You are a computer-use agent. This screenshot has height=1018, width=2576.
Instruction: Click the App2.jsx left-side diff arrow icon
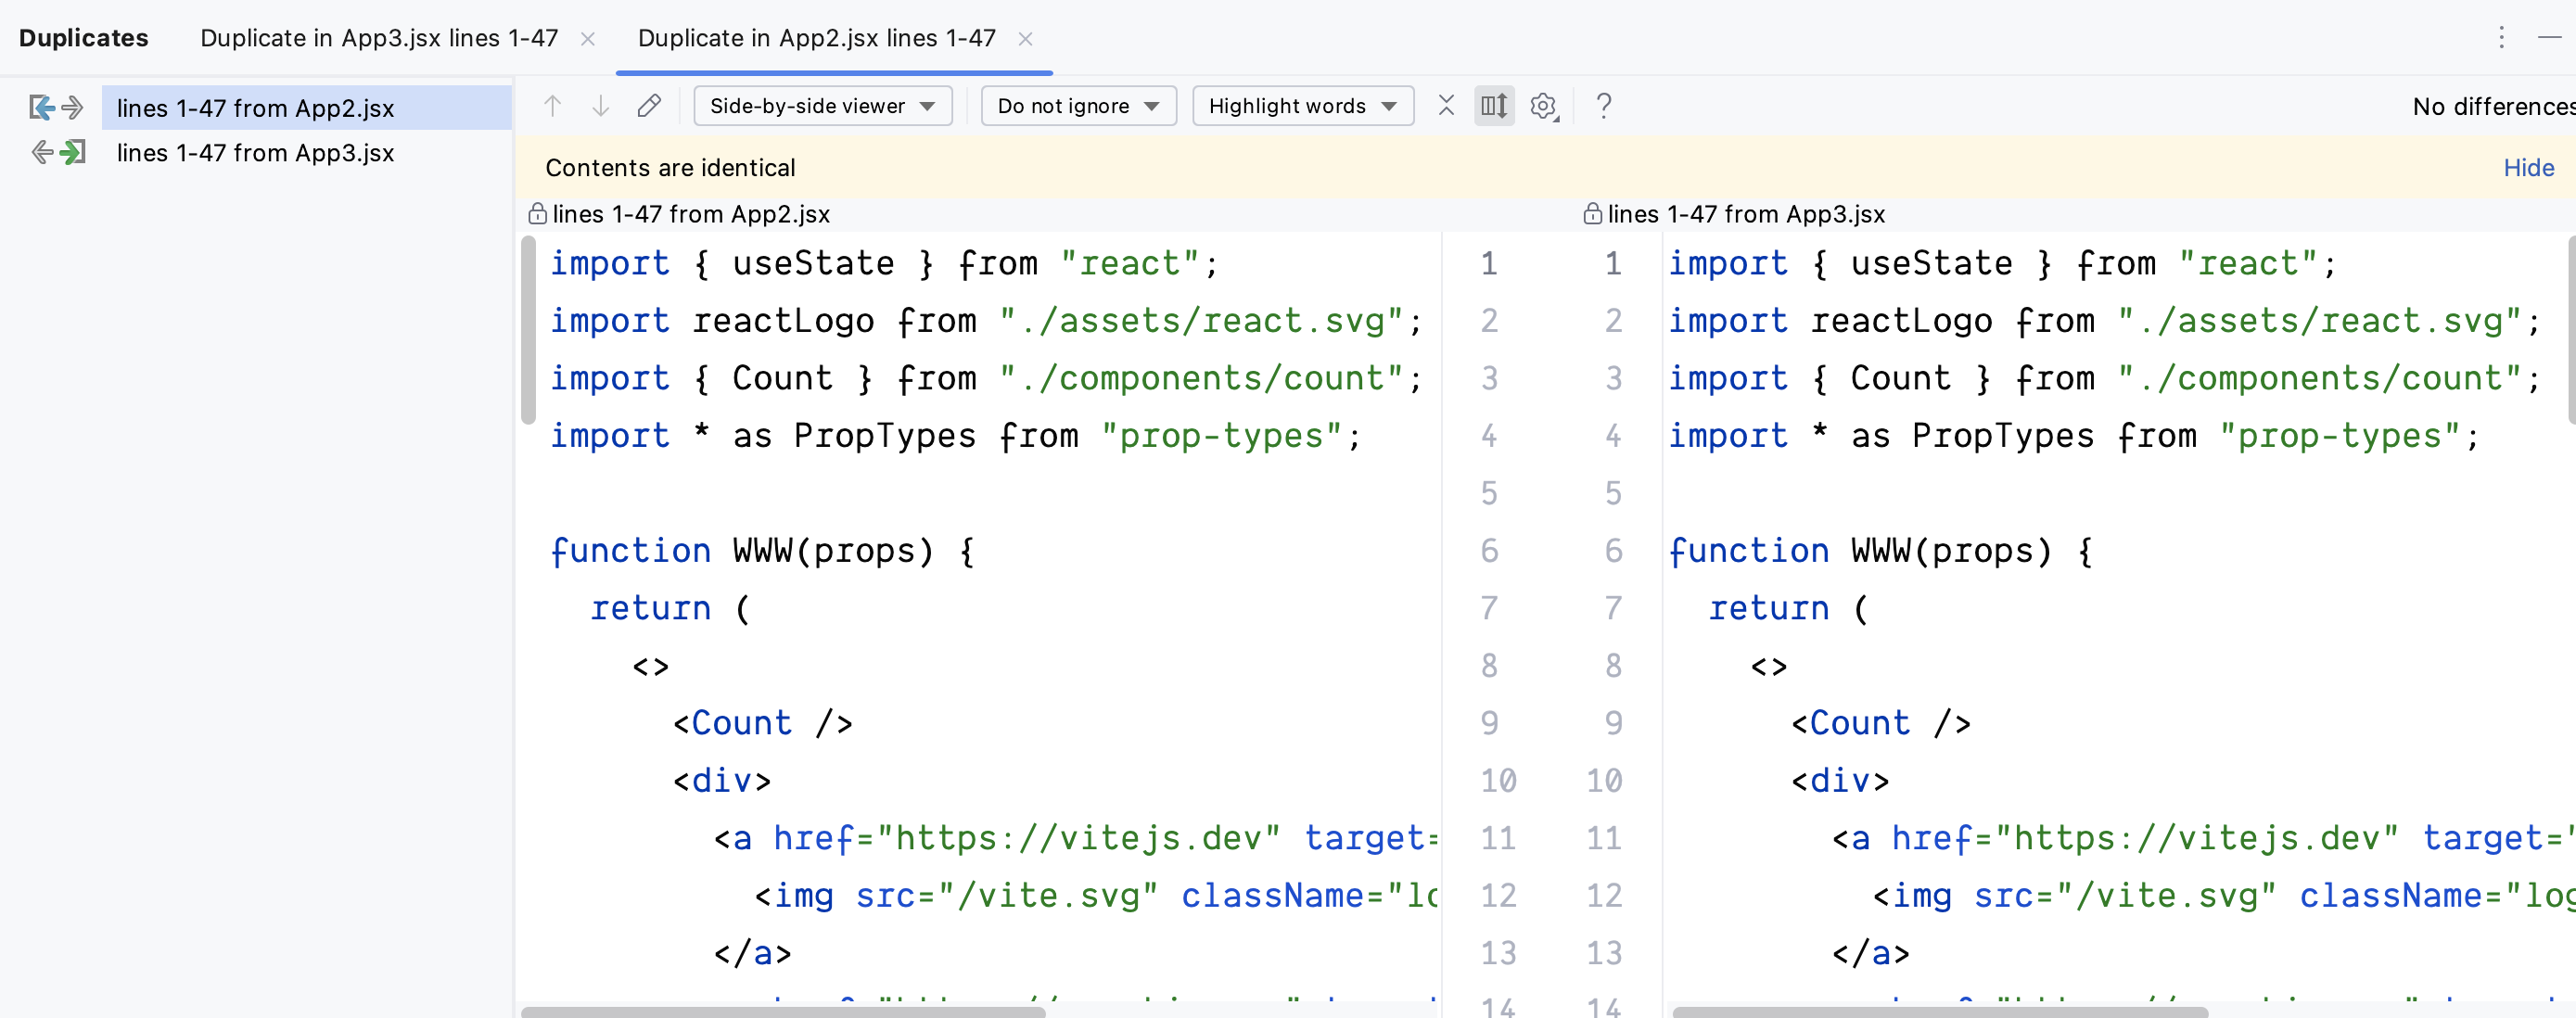click(x=42, y=107)
